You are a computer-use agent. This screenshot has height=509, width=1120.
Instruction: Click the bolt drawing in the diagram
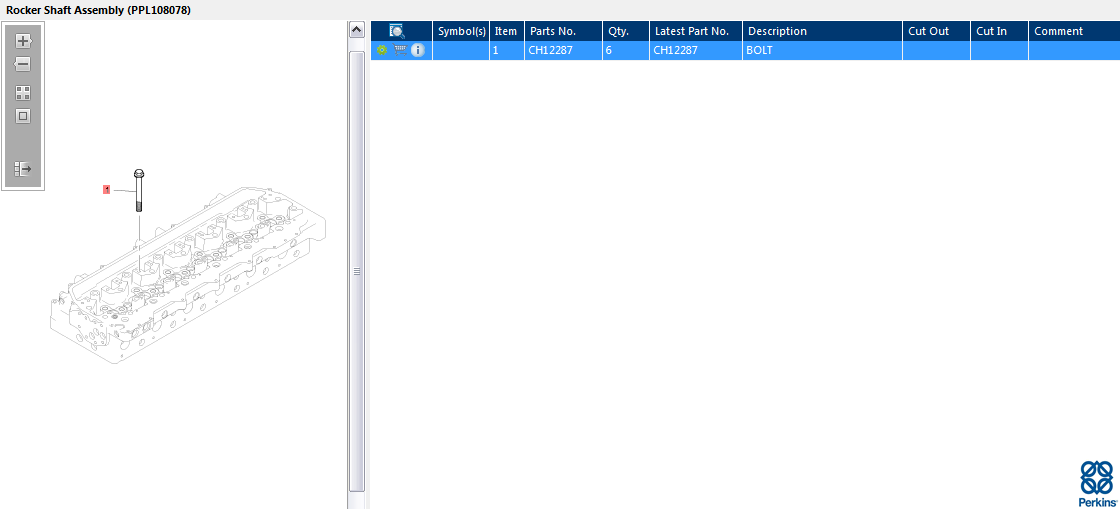click(139, 190)
